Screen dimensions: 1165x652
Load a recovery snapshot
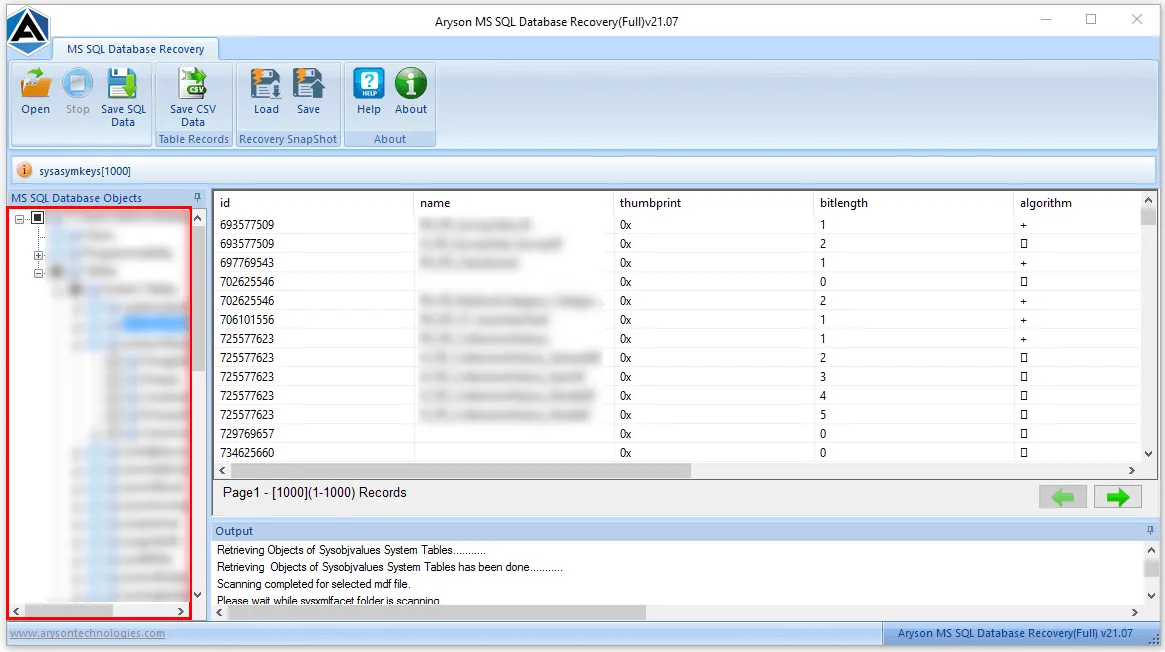click(x=266, y=91)
